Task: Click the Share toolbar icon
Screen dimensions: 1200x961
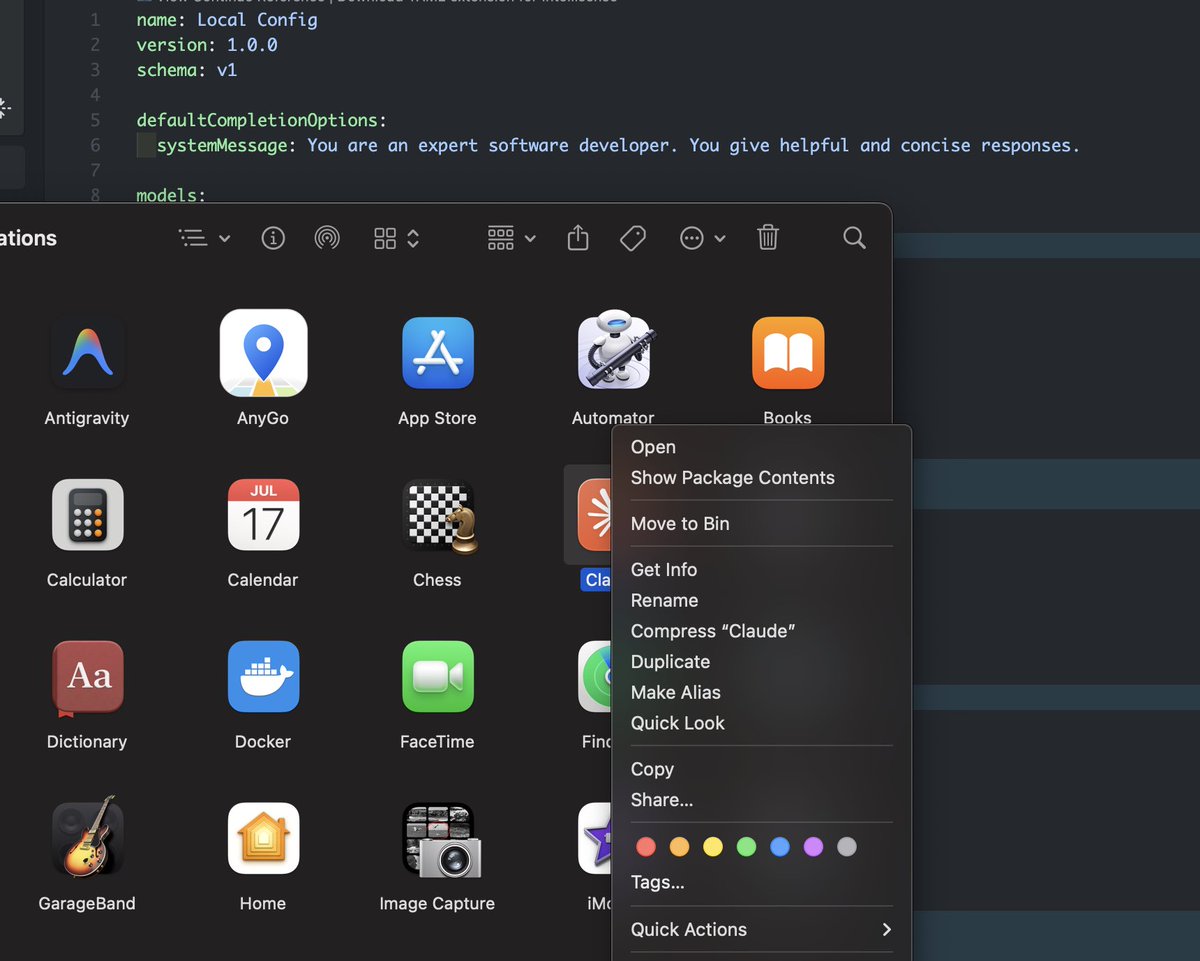Action: (x=578, y=237)
